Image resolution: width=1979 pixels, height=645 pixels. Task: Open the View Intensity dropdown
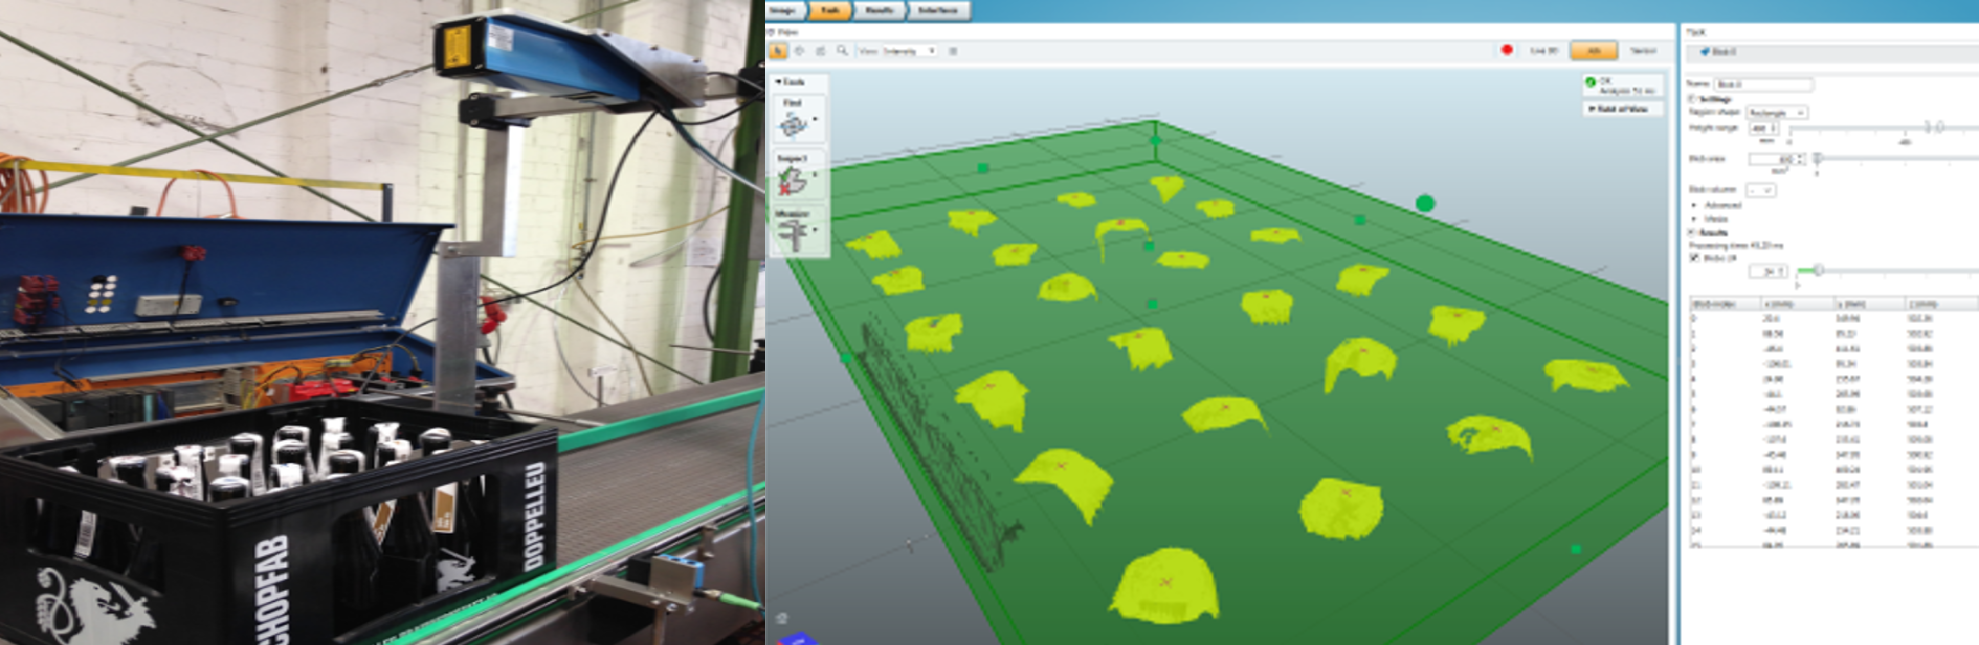(x=897, y=51)
